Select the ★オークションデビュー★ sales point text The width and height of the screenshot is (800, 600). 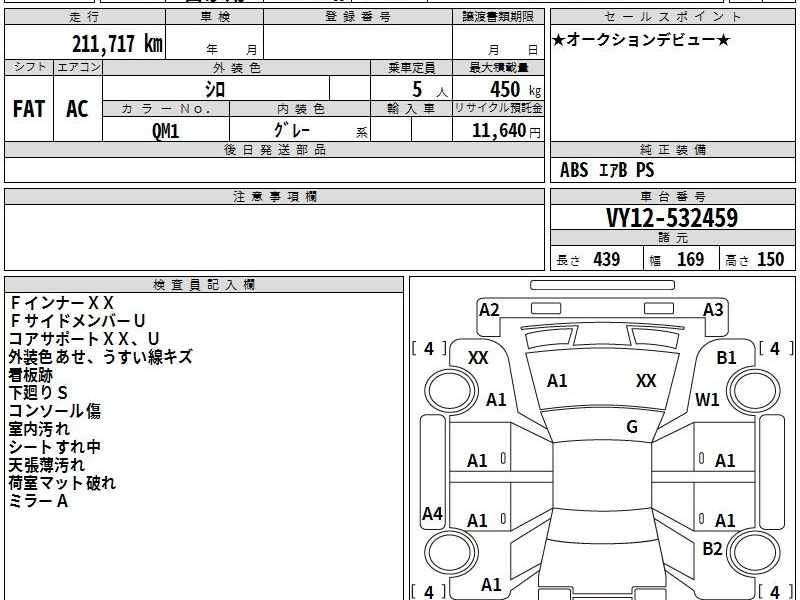coord(641,40)
